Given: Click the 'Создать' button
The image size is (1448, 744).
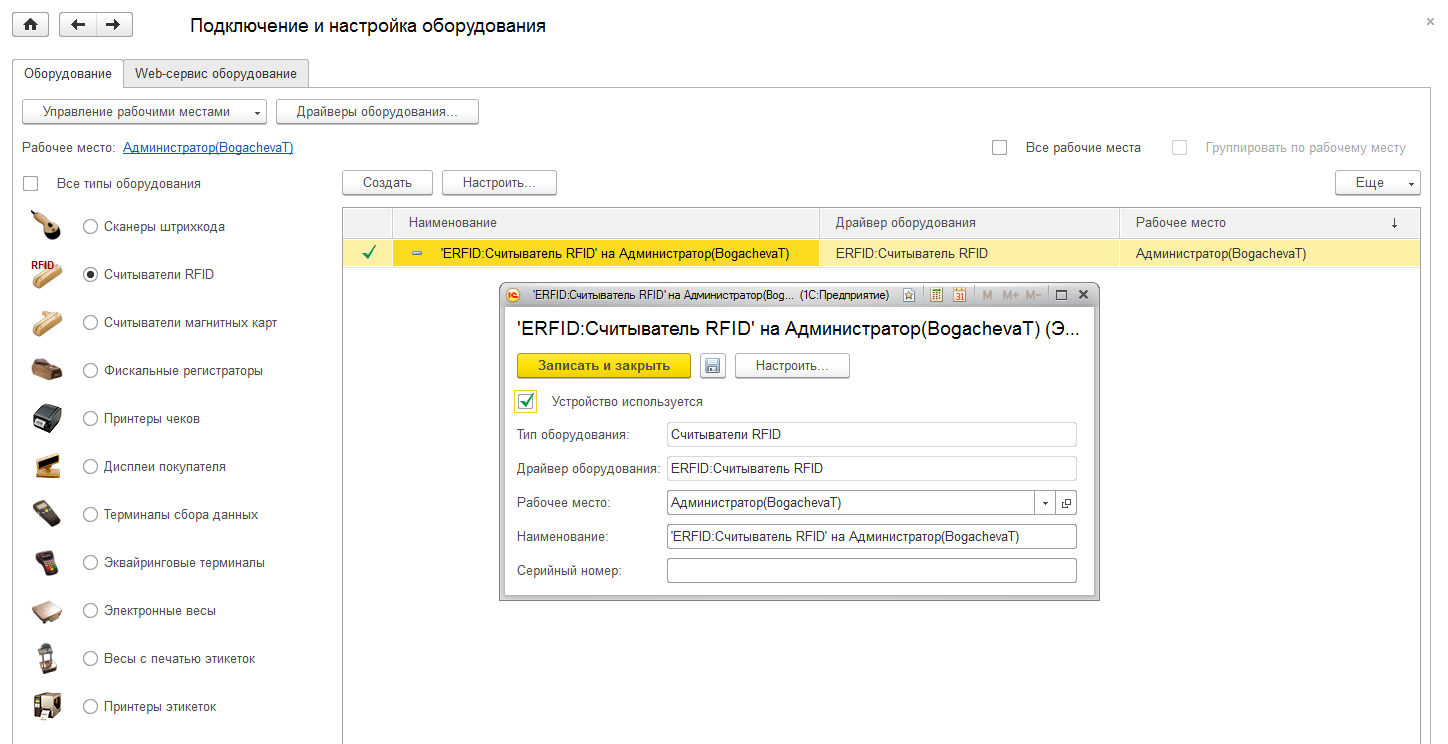Looking at the screenshot, I should (x=387, y=183).
